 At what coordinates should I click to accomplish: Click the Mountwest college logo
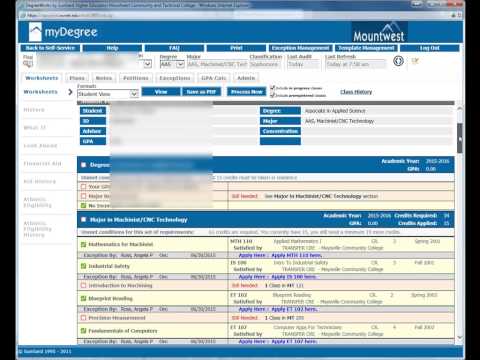coord(379,32)
